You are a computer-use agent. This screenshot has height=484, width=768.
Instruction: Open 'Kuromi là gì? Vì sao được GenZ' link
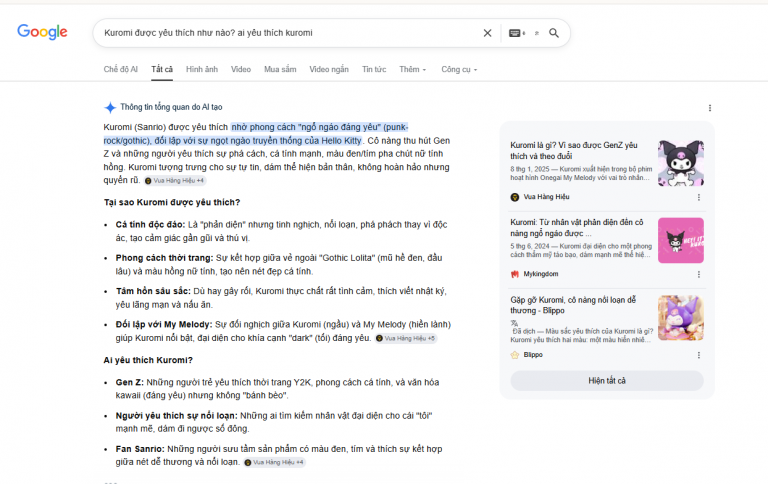coord(574,150)
